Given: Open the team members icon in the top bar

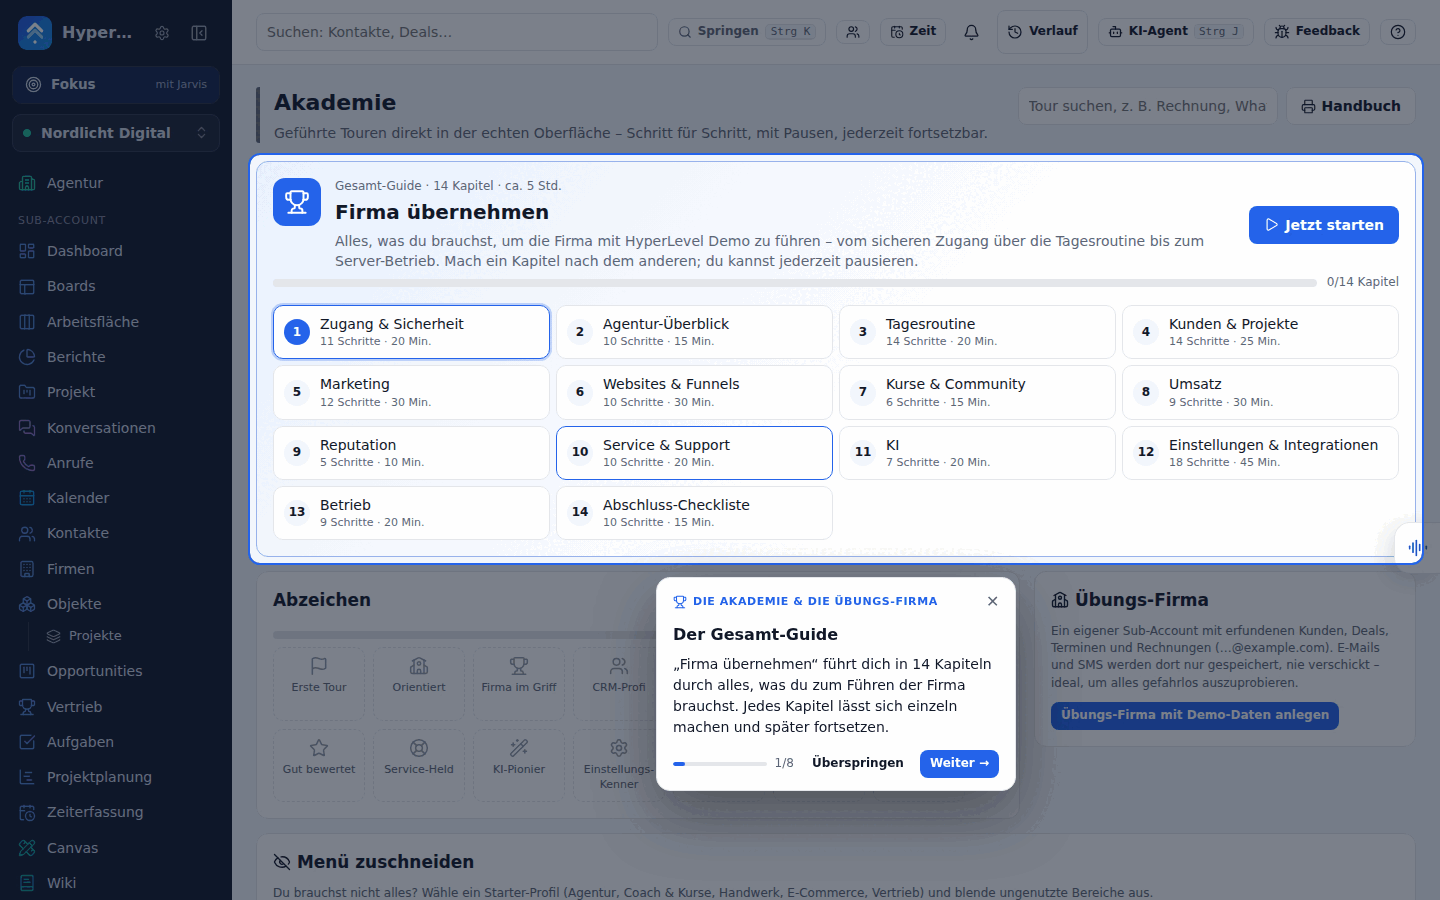Looking at the screenshot, I should click(x=853, y=32).
